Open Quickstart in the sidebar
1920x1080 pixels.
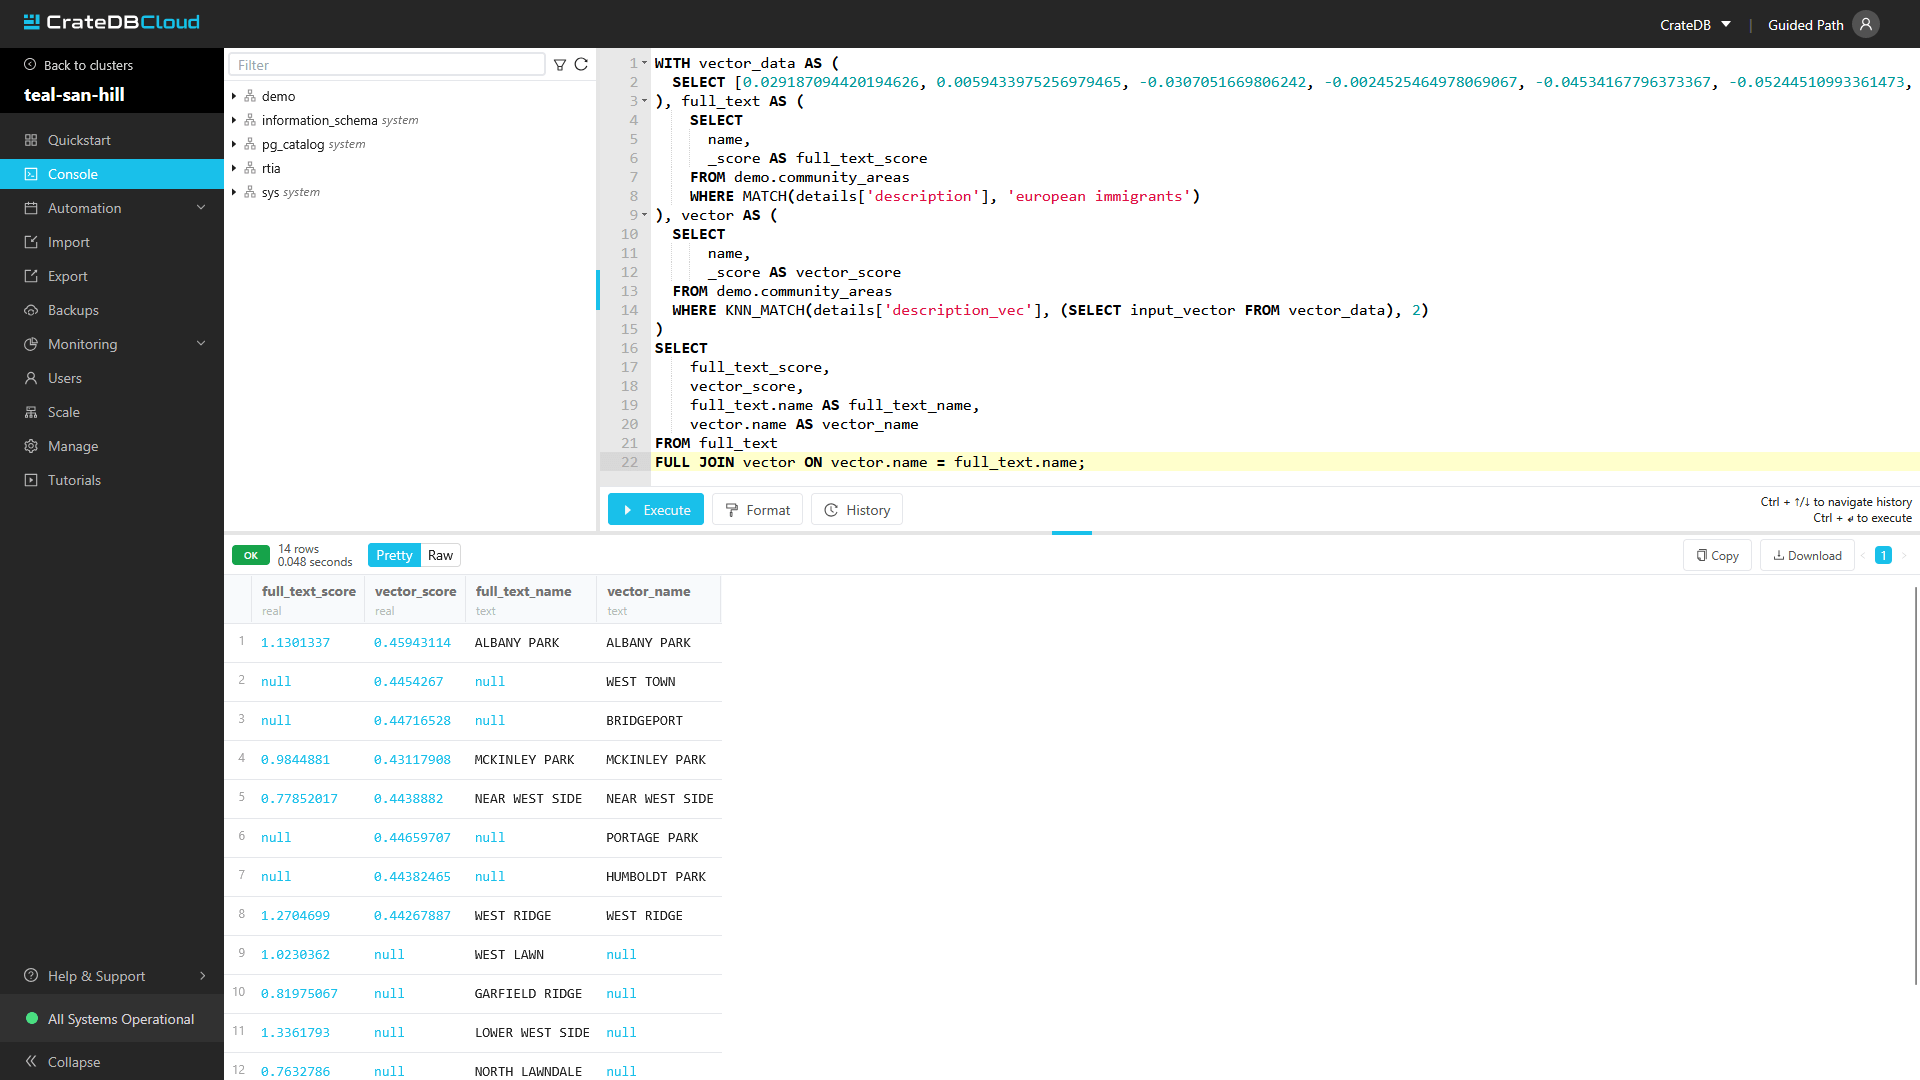[x=112, y=140]
